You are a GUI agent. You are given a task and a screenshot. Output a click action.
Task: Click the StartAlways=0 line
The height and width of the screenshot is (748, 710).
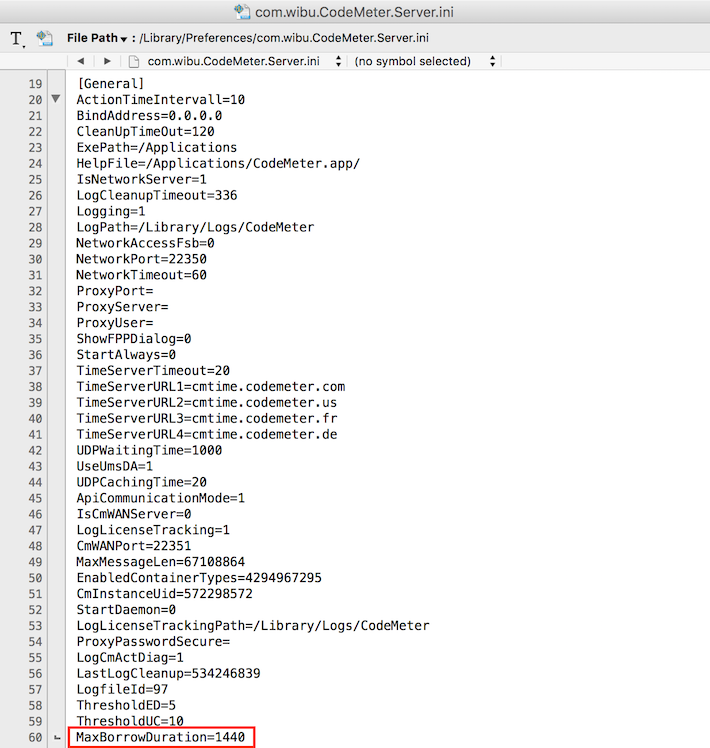click(x=126, y=355)
